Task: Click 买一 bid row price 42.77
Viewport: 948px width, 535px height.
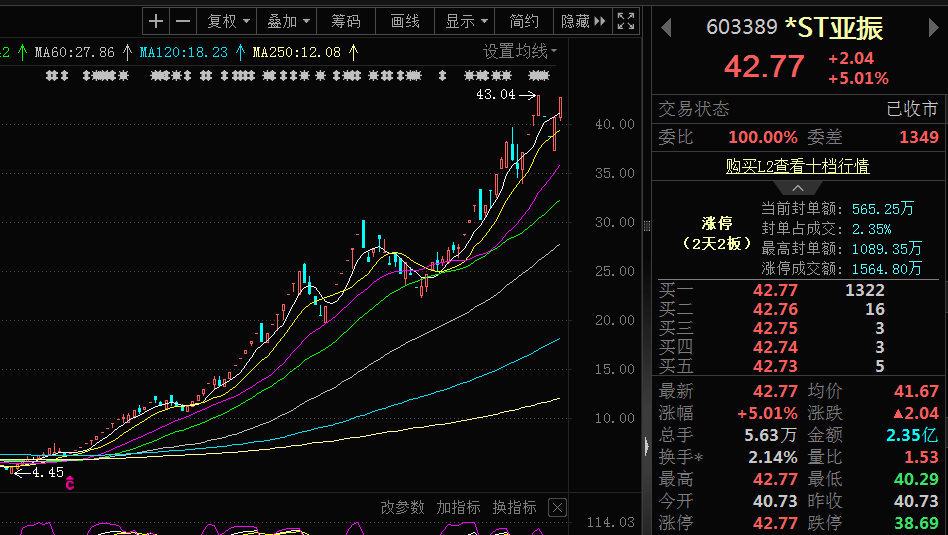Action: click(x=775, y=290)
